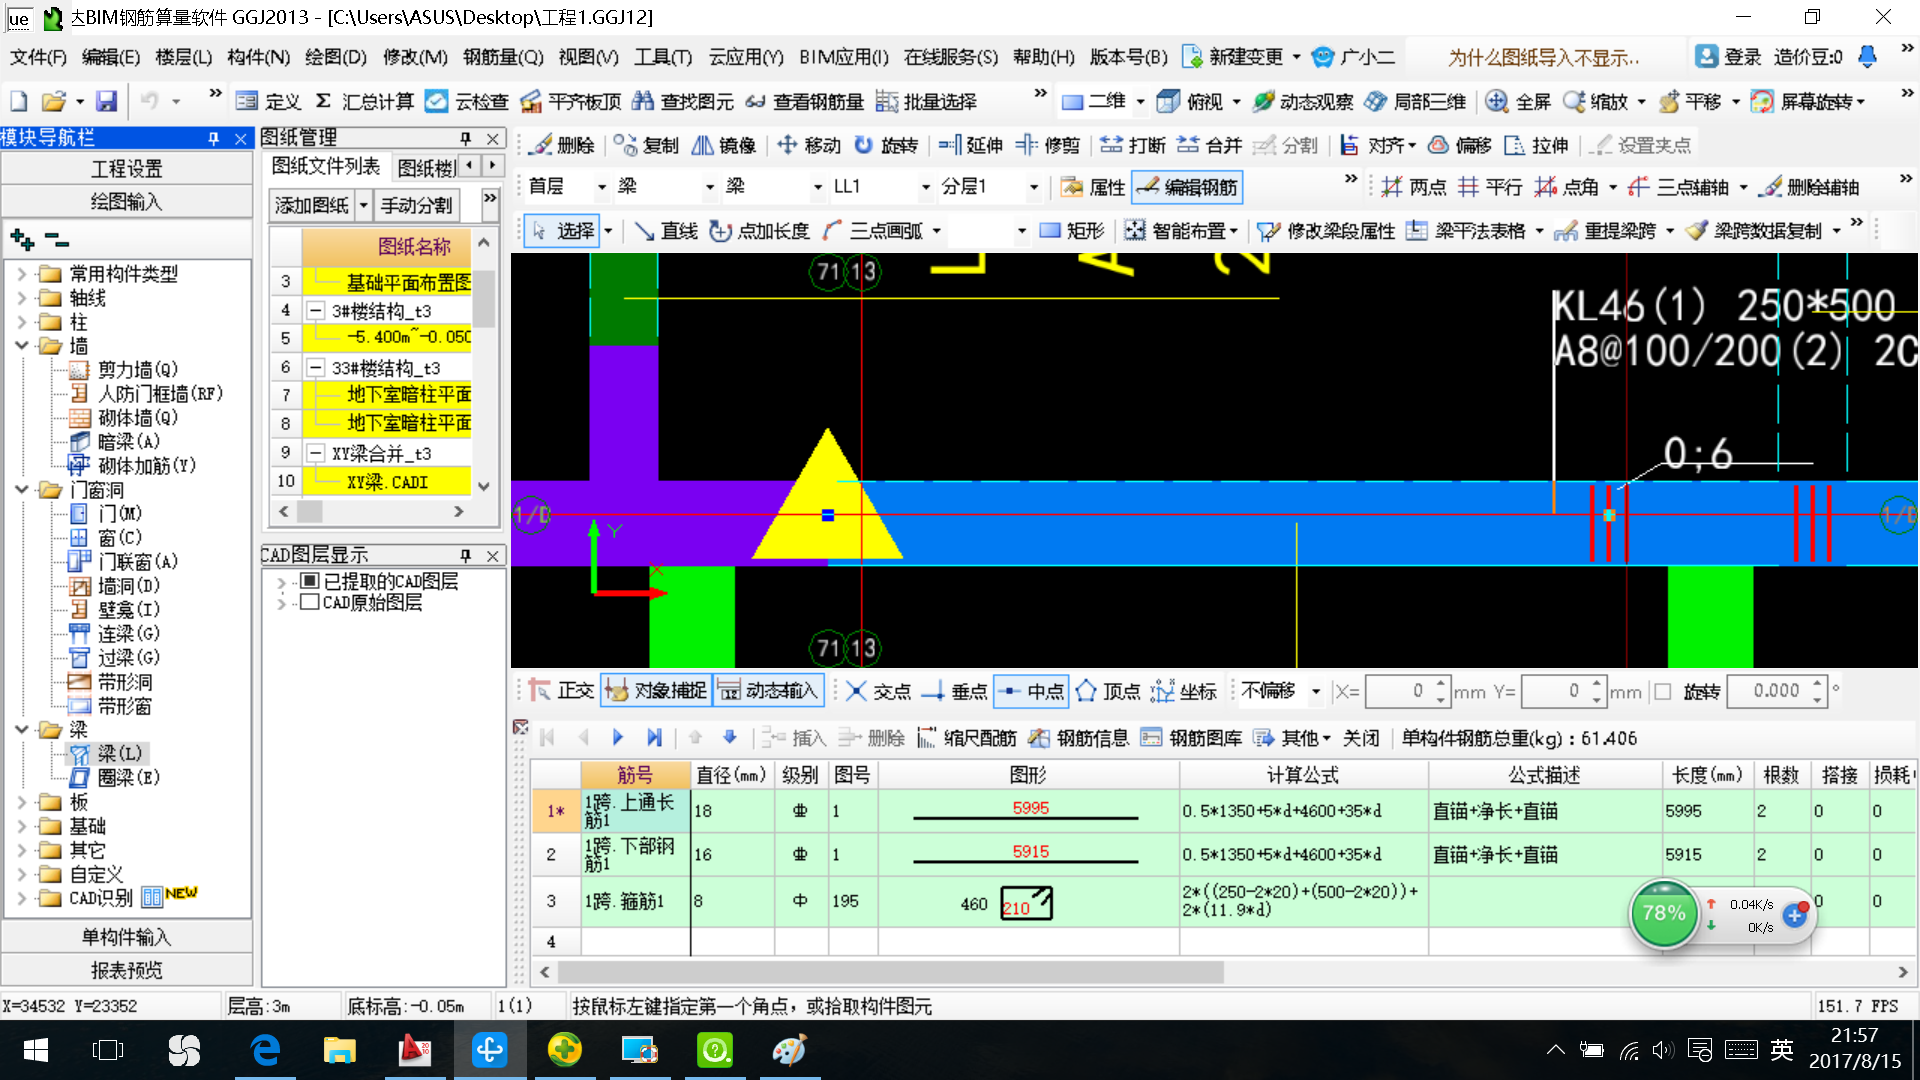Click 移动 move tool
1920x1080 pixels.
[x=809, y=145]
